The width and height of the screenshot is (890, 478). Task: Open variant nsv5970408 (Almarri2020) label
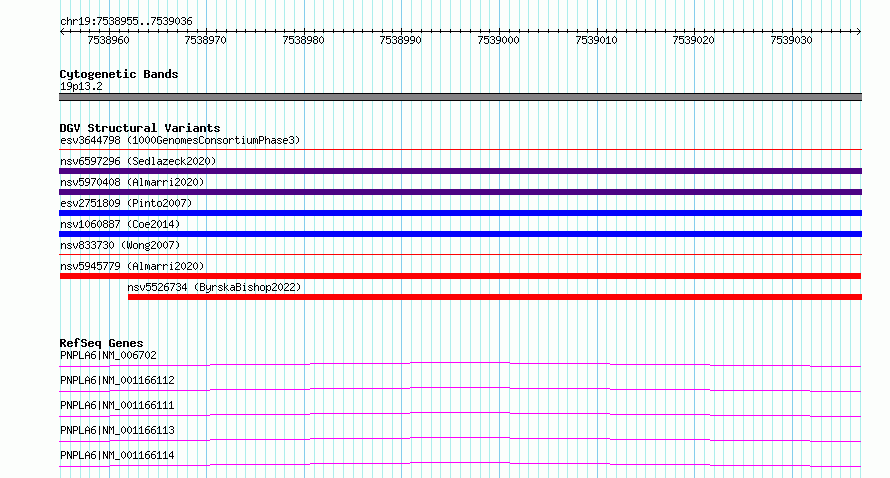point(132,182)
